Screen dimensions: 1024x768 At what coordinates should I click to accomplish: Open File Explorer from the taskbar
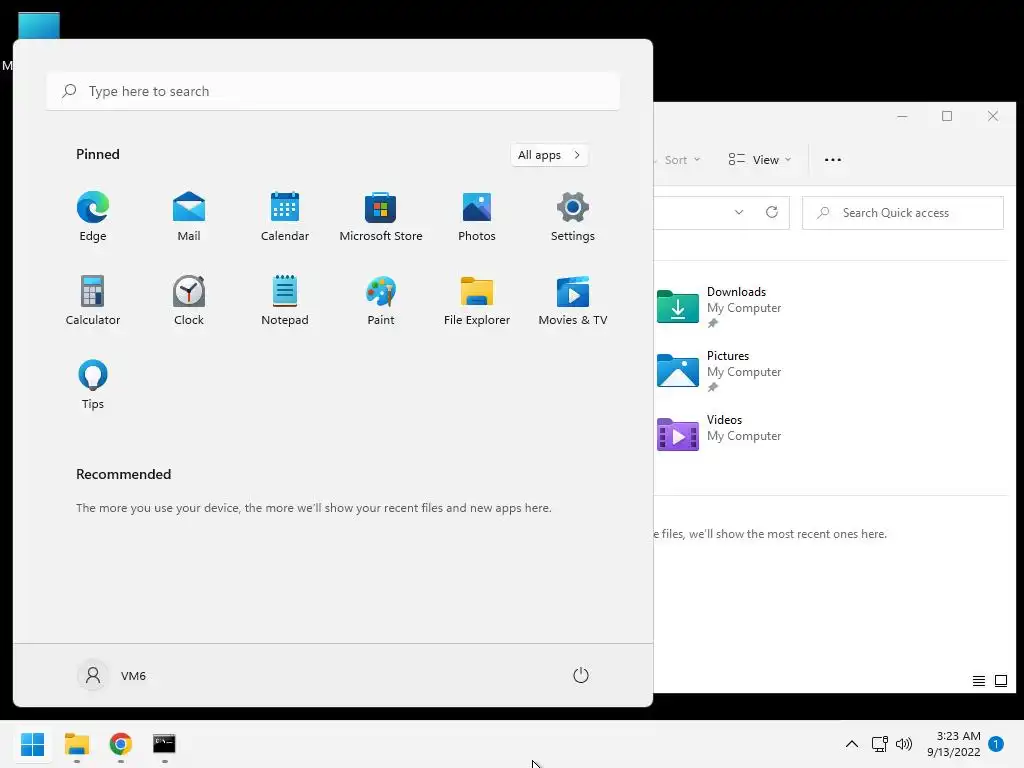(x=77, y=744)
